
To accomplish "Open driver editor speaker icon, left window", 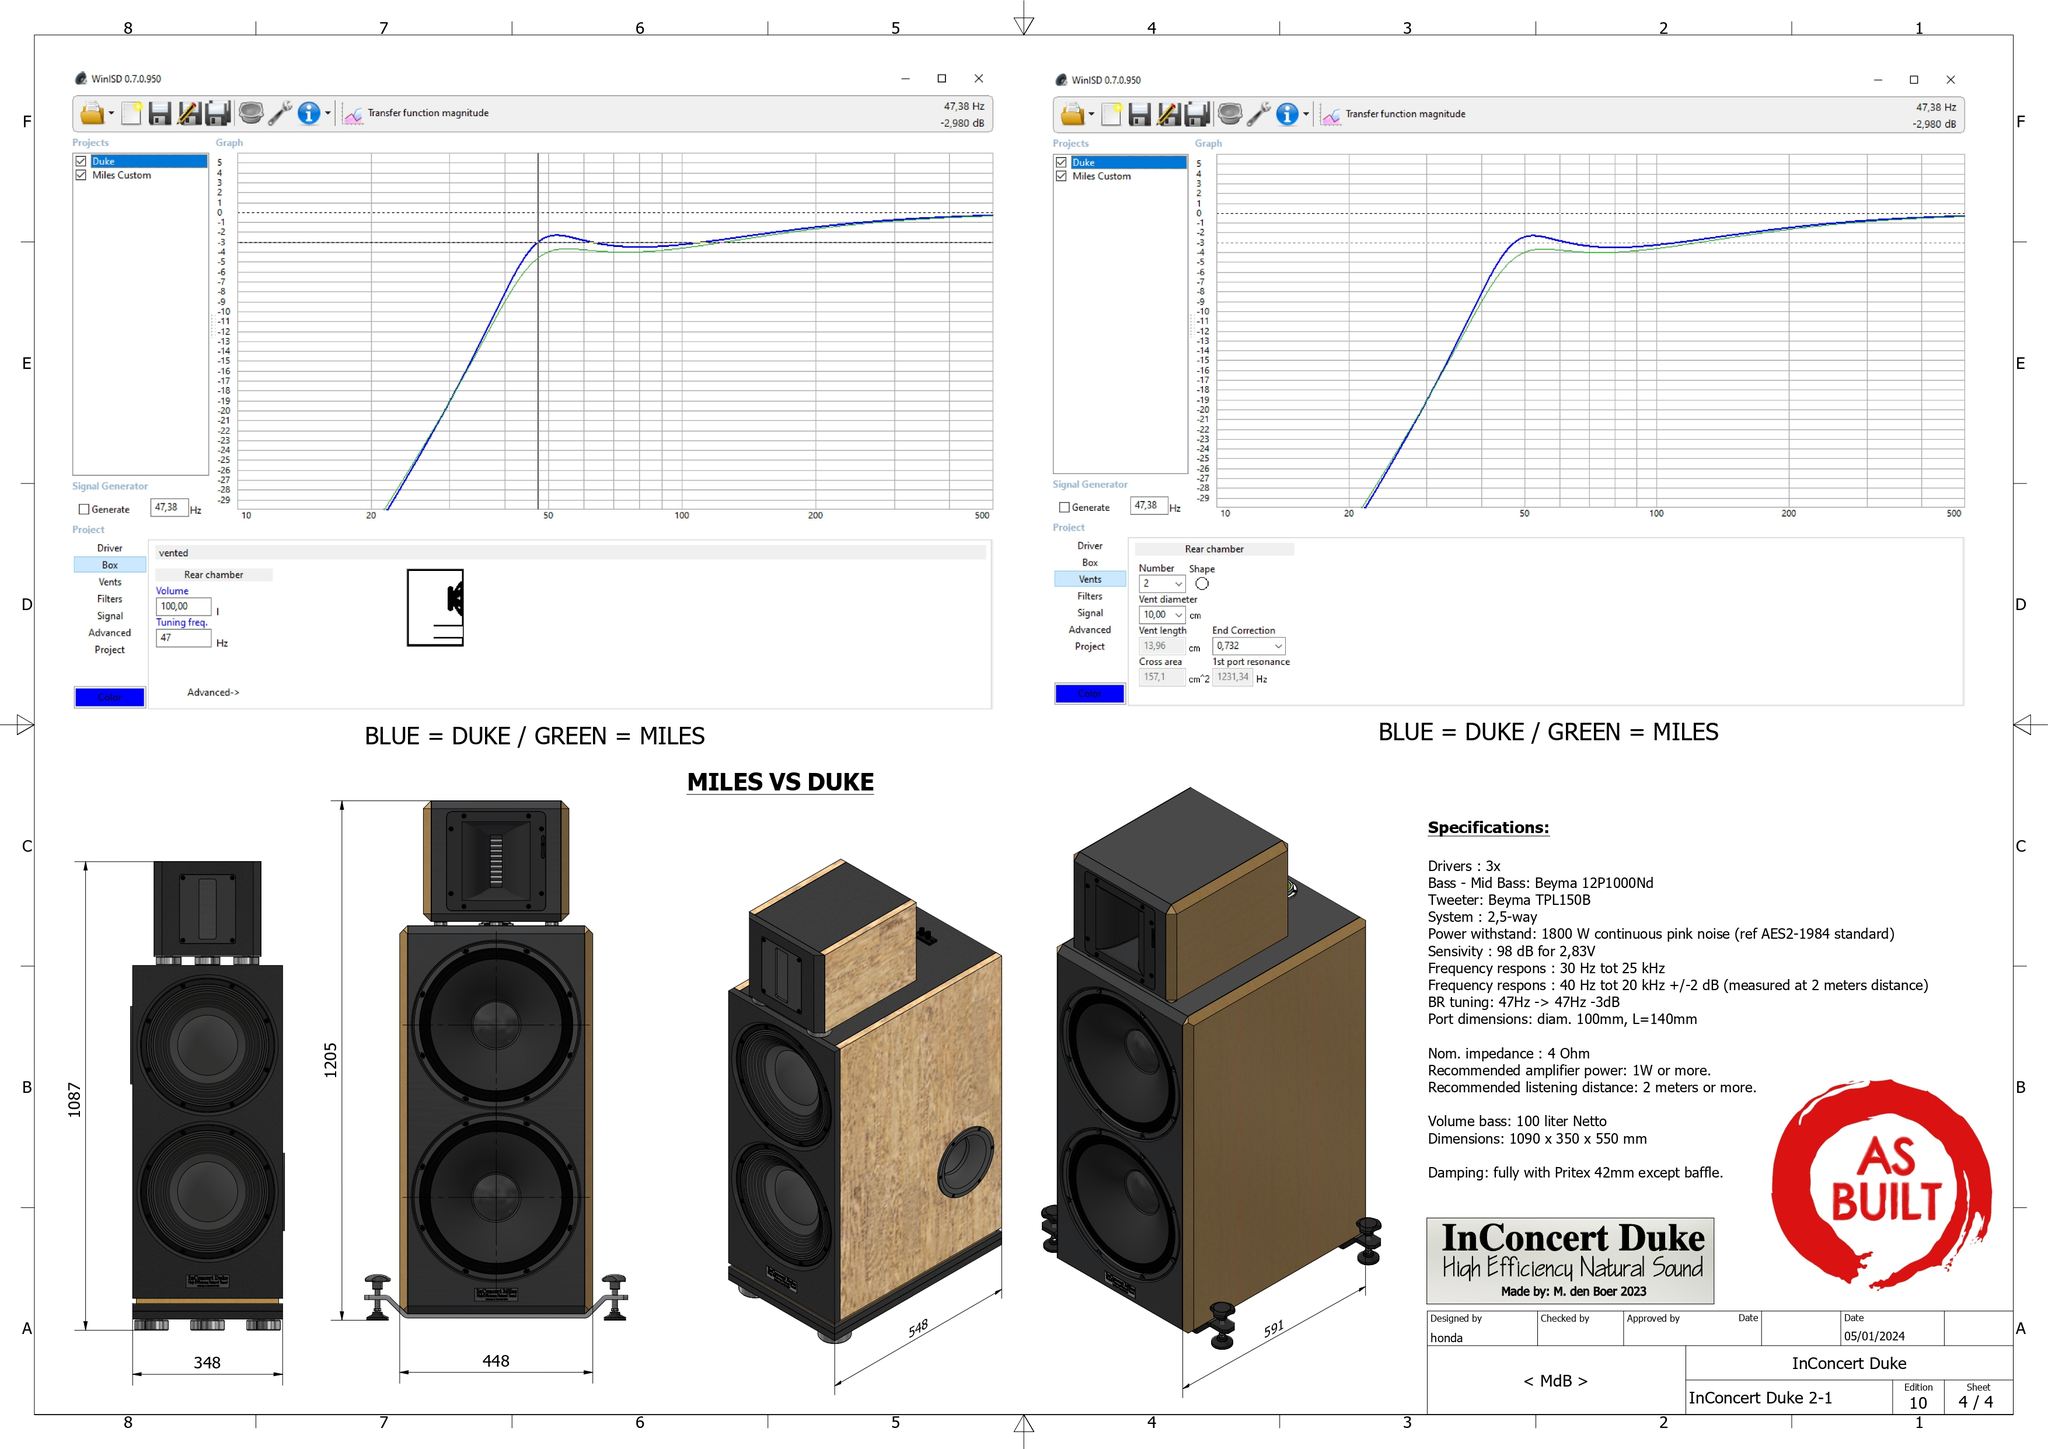I will coord(251,113).
